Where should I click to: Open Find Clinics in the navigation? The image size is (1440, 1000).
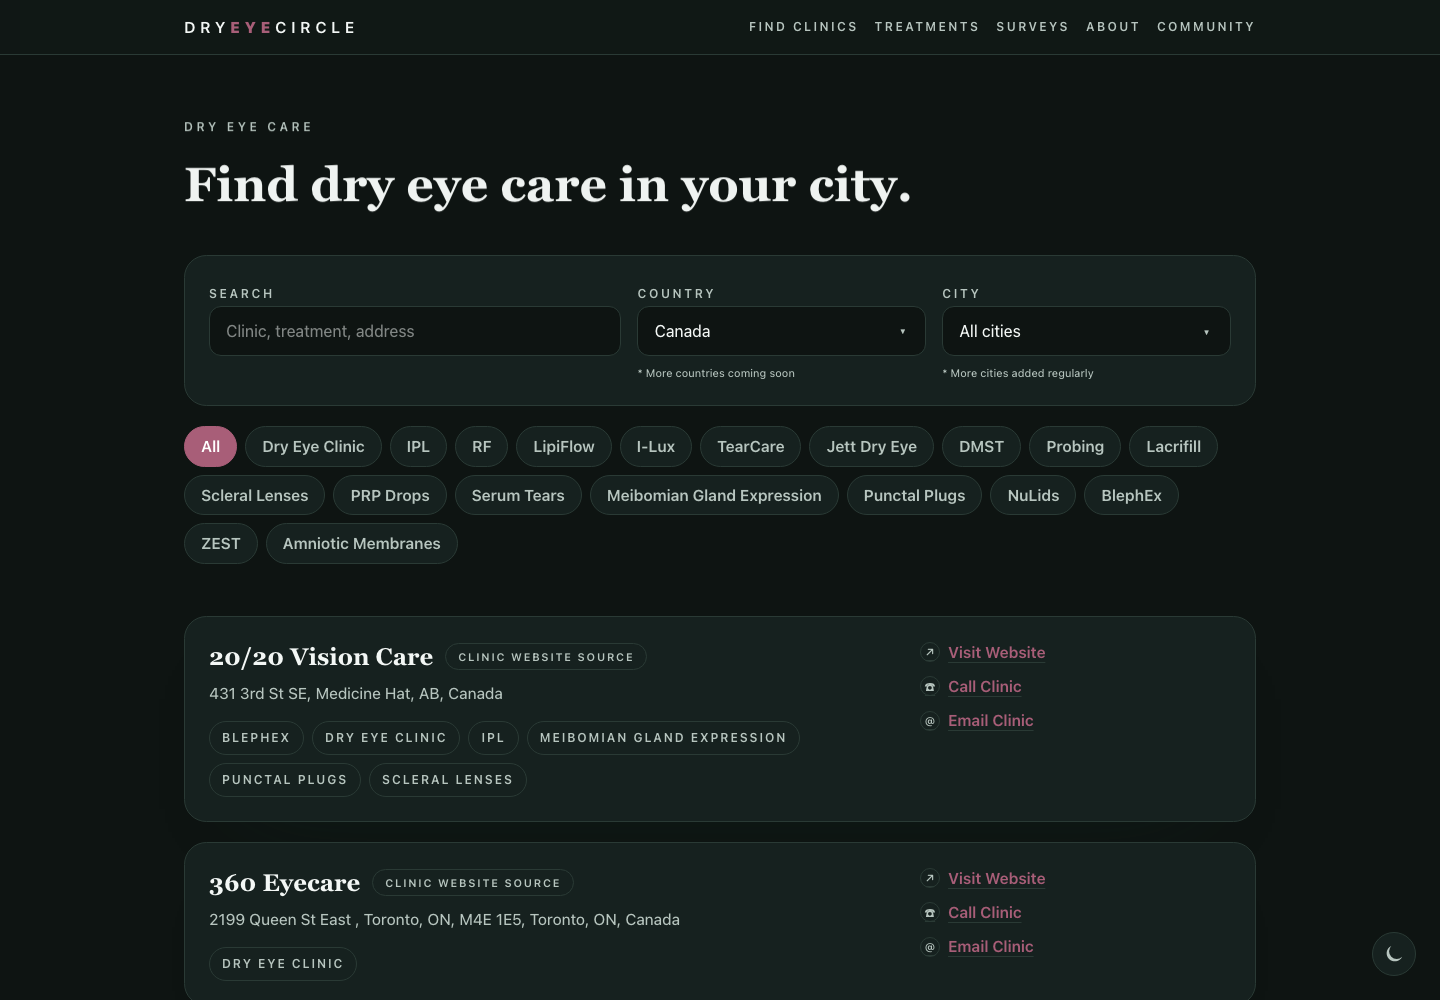[803, 27]
